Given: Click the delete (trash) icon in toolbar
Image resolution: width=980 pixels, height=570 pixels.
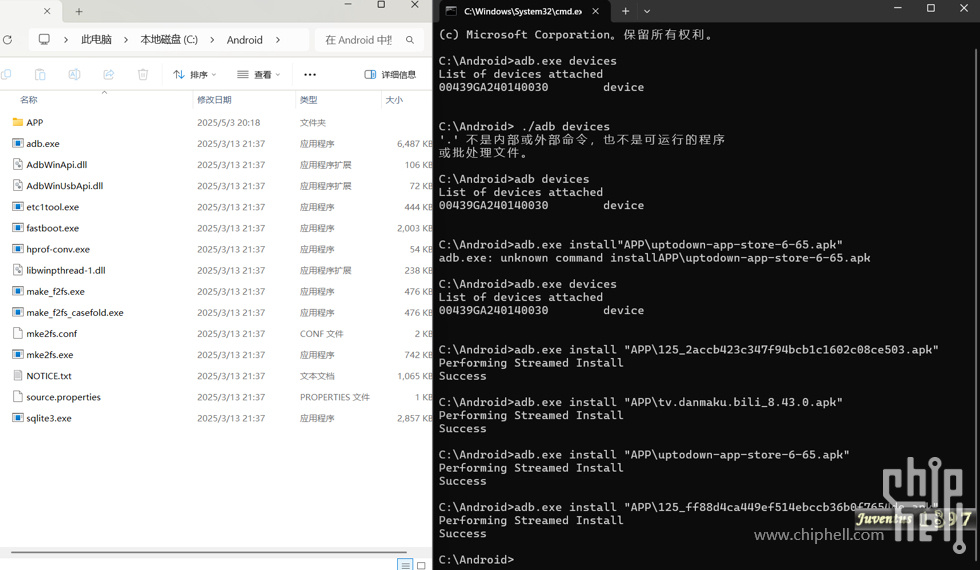Looking at the screenshot, I should 143,75.
